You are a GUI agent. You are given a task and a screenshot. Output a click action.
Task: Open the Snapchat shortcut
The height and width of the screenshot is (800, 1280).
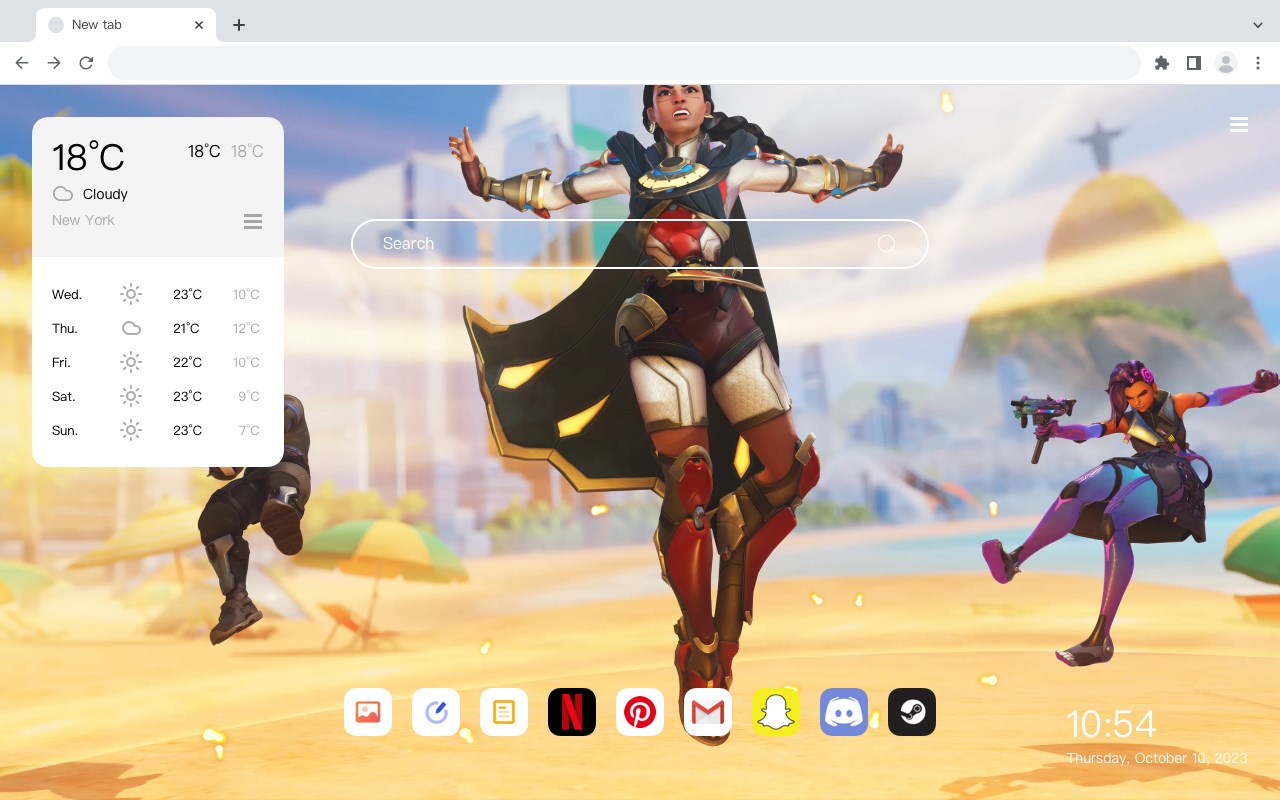pos(776,712)
